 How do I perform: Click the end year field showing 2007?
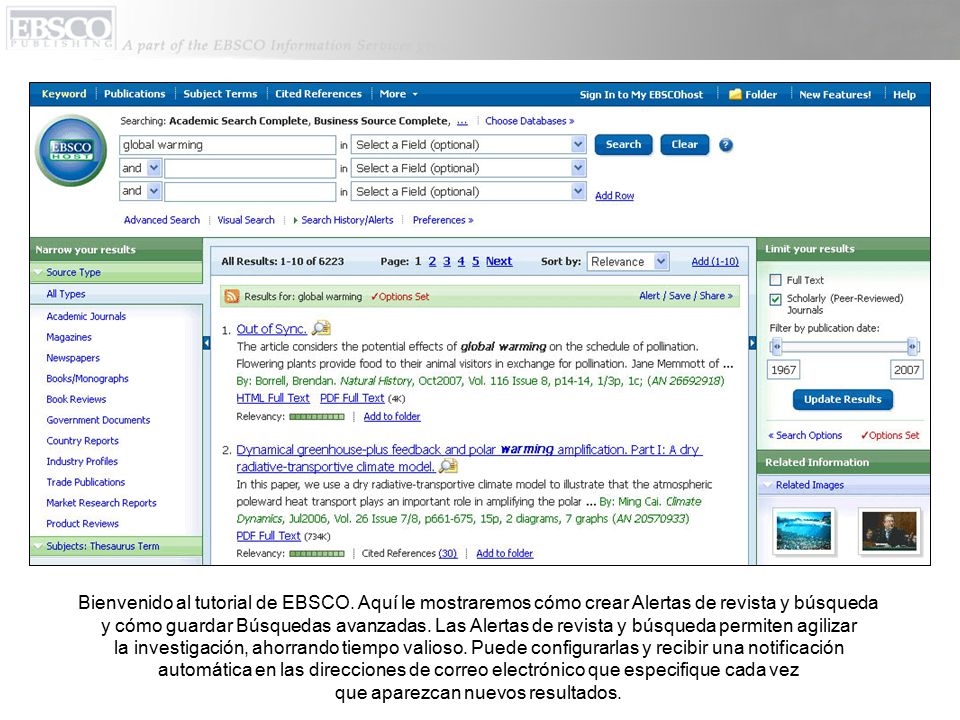906,370
